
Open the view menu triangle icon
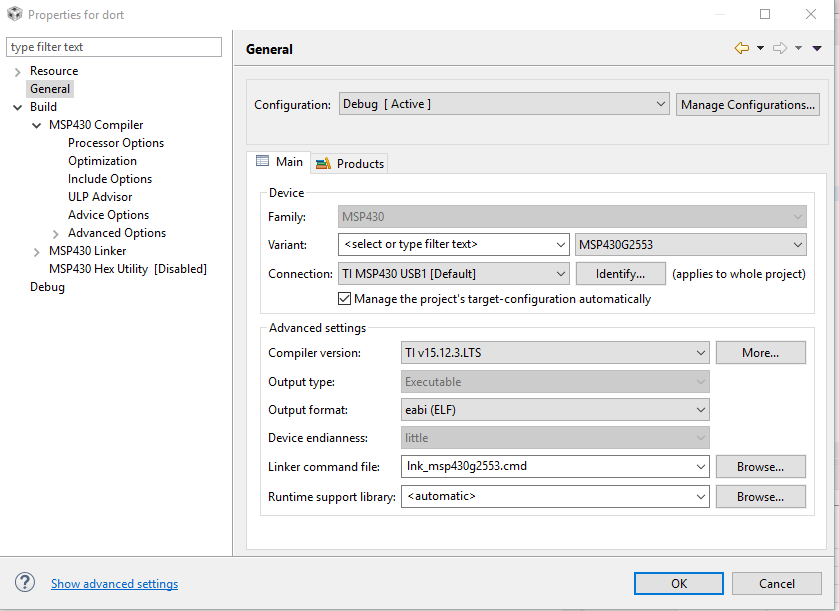click(817, 48)
